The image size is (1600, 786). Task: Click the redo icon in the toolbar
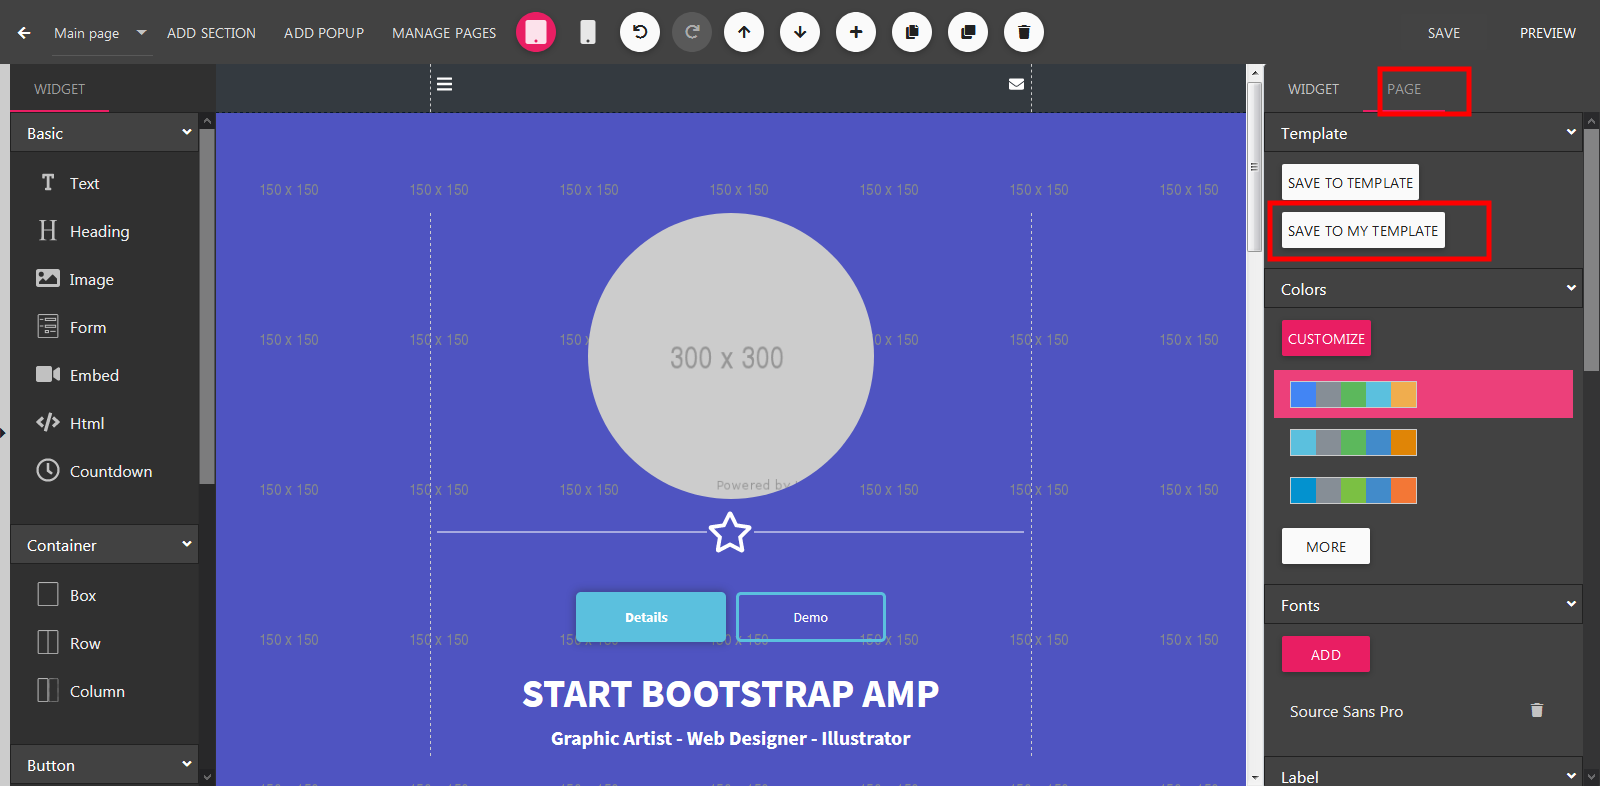pyautogui.click(x=692, y=32)
